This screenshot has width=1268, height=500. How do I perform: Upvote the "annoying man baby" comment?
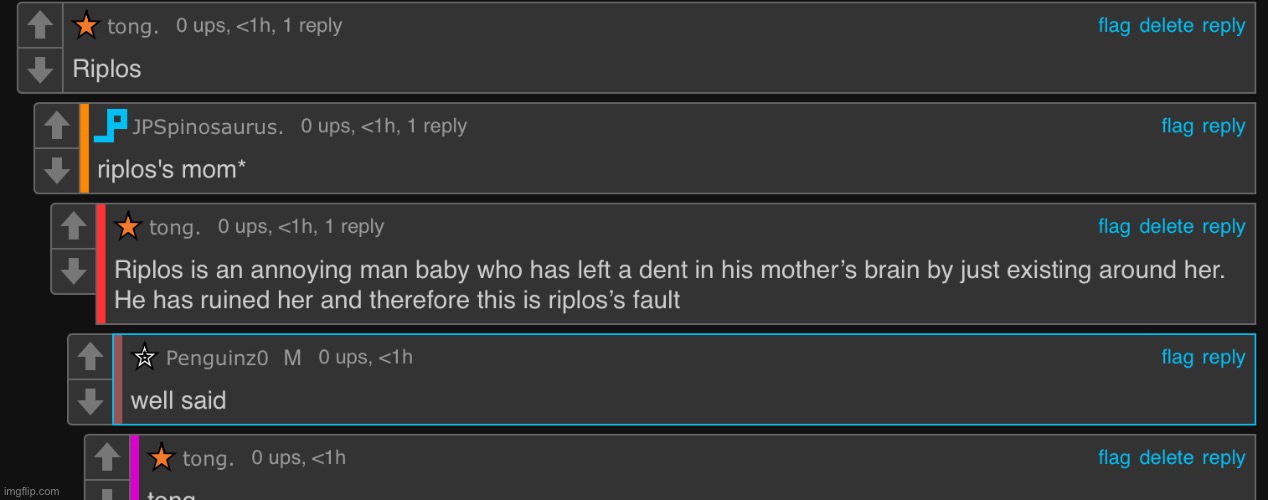[73, 227]
